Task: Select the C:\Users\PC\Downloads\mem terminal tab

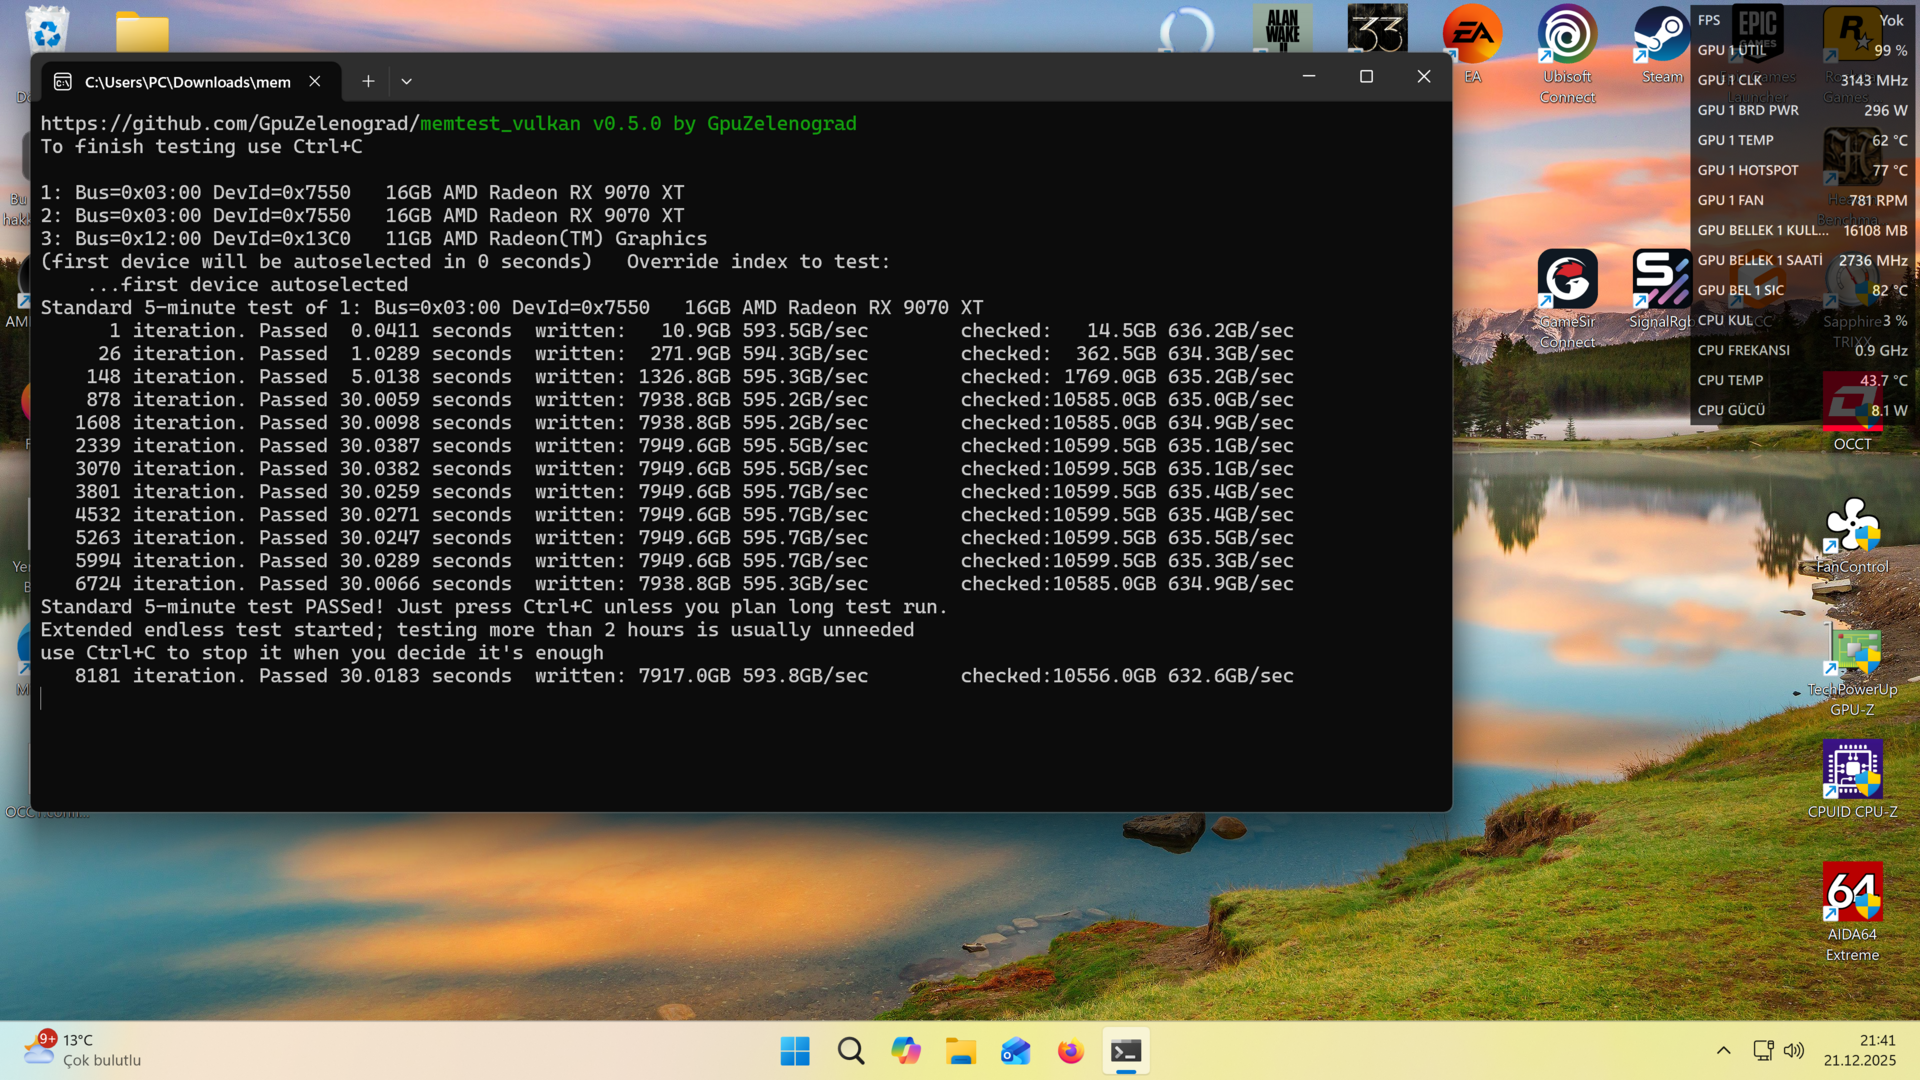Action: click(189, 81)
